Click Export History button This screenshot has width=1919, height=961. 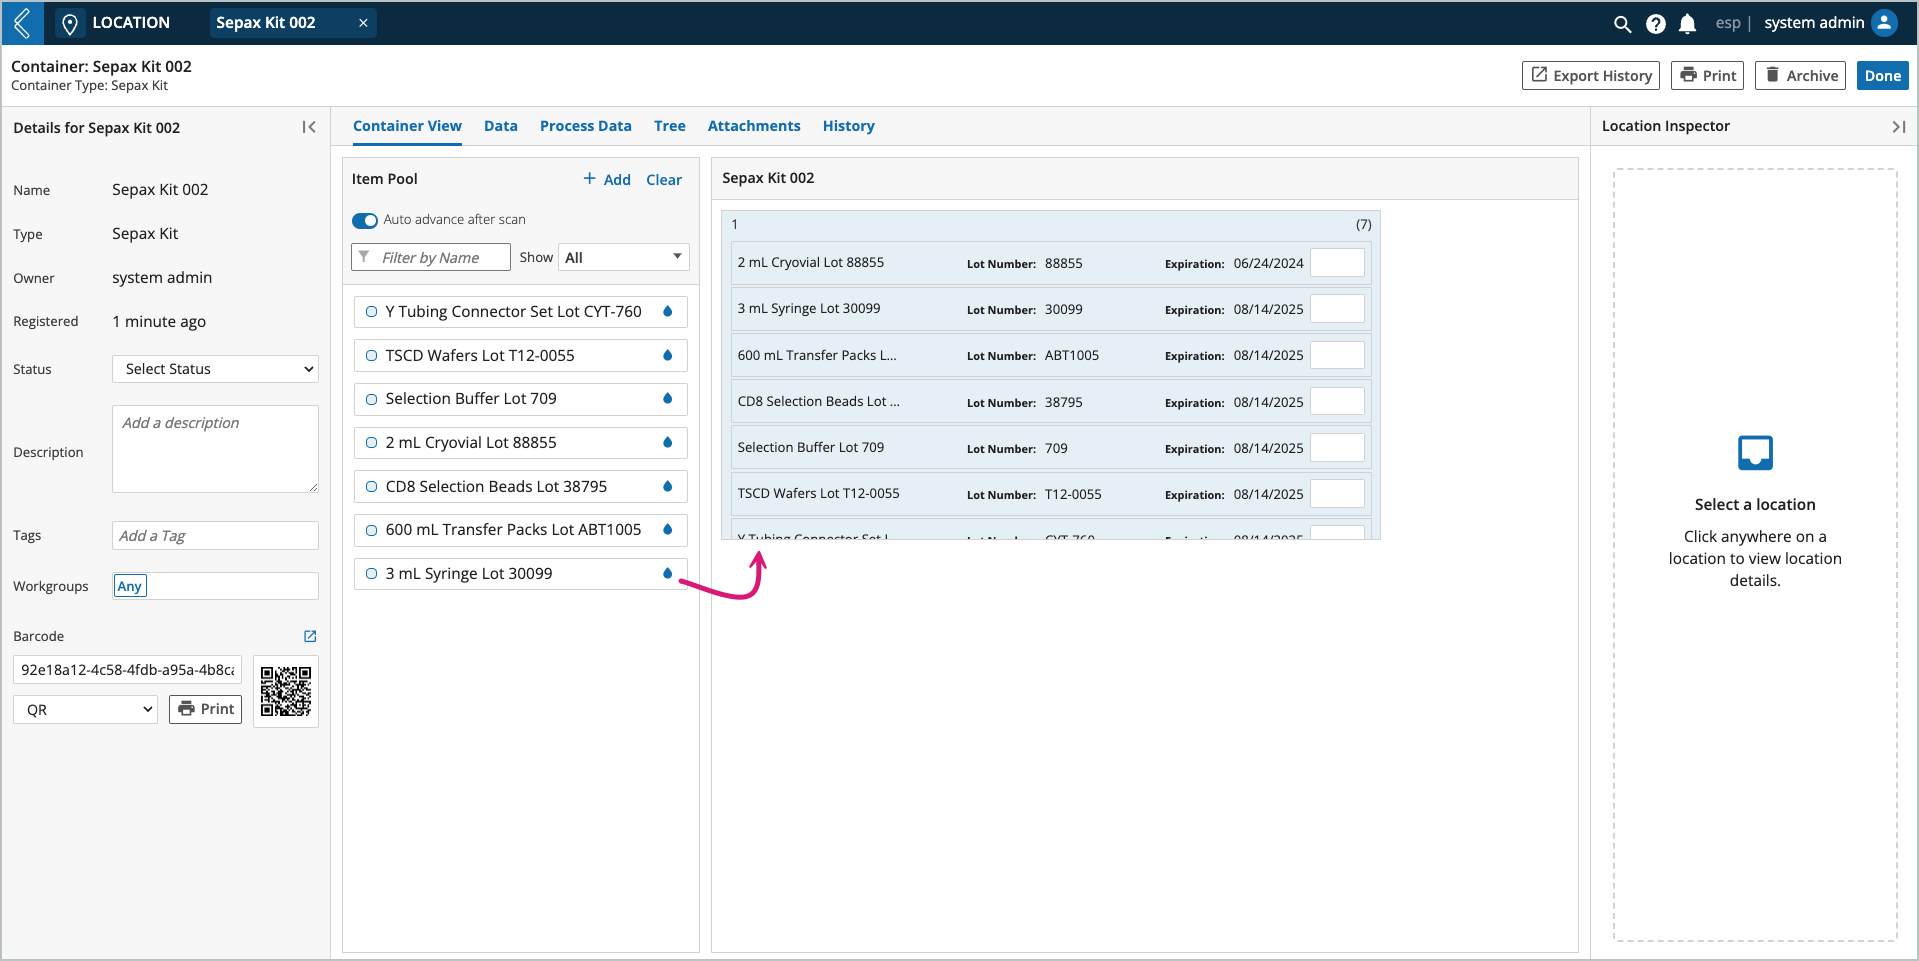coord(1591,75)
